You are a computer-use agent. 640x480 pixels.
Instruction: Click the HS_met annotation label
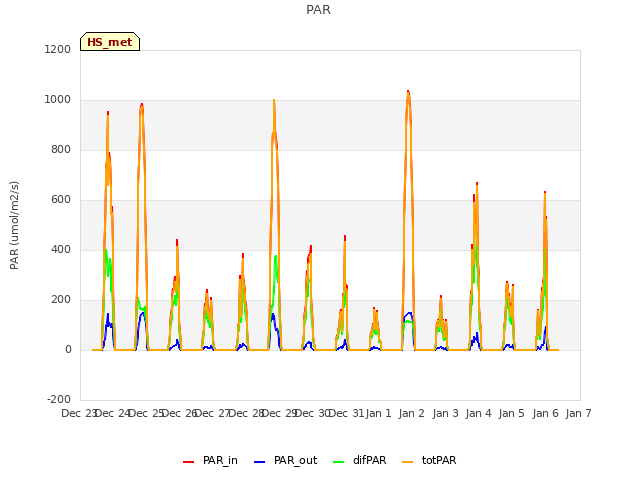(x=110, y=42)
